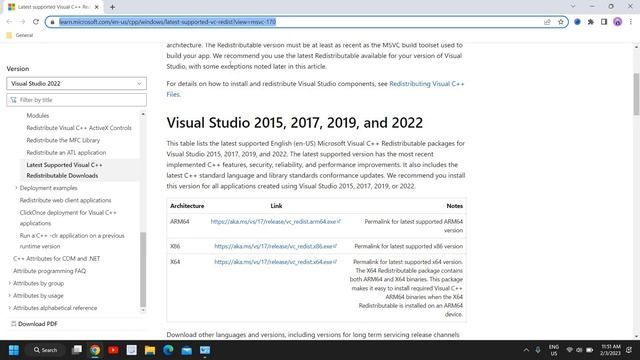Open Redistribute an ATL application
640x360 pixels.
point(66,152)
